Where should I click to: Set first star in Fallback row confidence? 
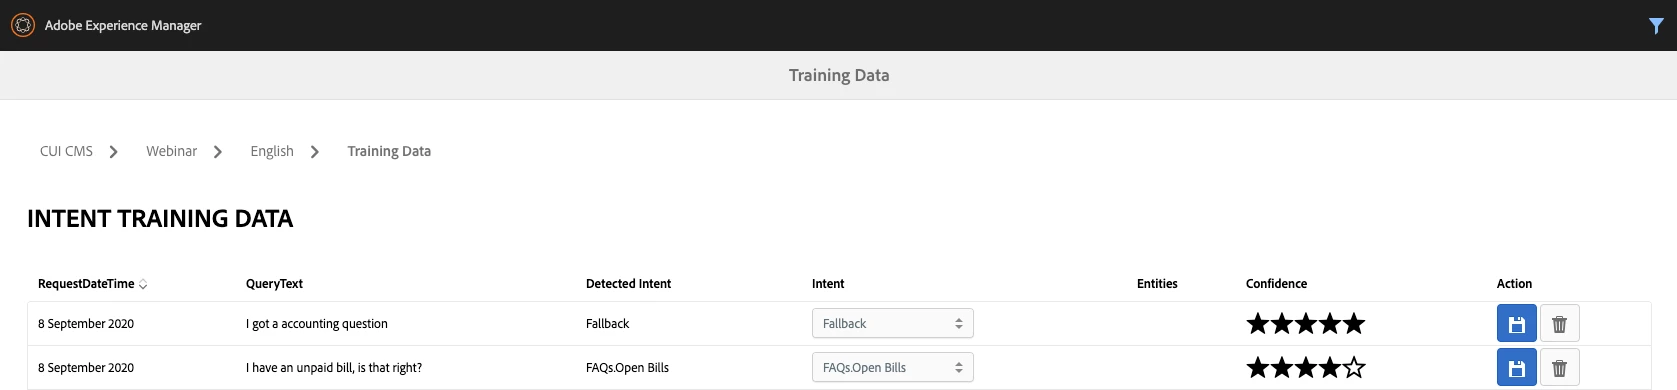point(1257,323)
